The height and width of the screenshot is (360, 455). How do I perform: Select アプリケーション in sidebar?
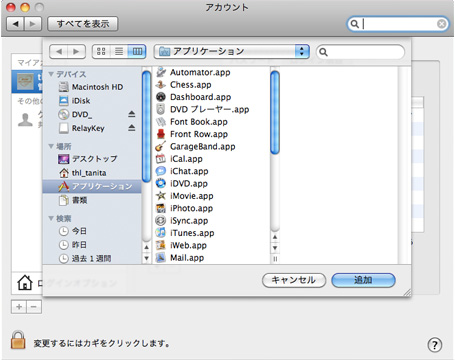(x=92, y=186)
